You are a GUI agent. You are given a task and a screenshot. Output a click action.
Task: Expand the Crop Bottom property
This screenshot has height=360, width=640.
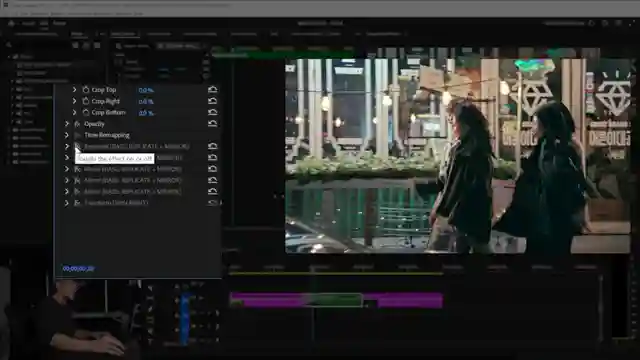[x=74, y=112]
